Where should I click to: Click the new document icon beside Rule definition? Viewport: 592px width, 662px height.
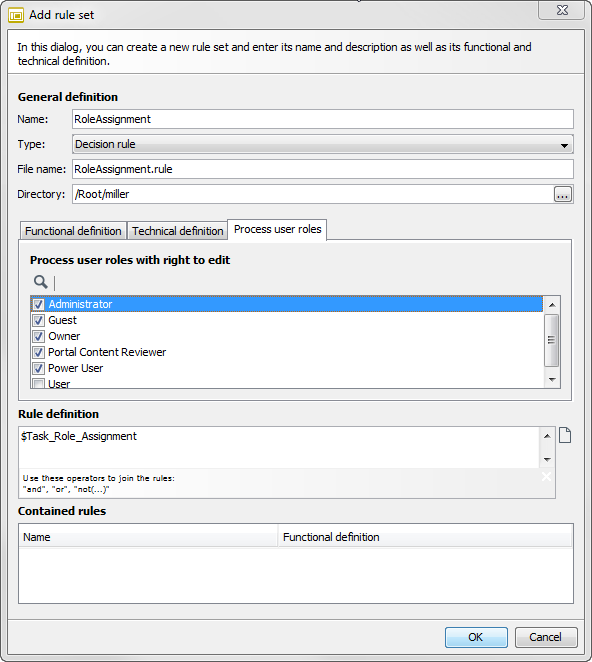tap(565, 435)
